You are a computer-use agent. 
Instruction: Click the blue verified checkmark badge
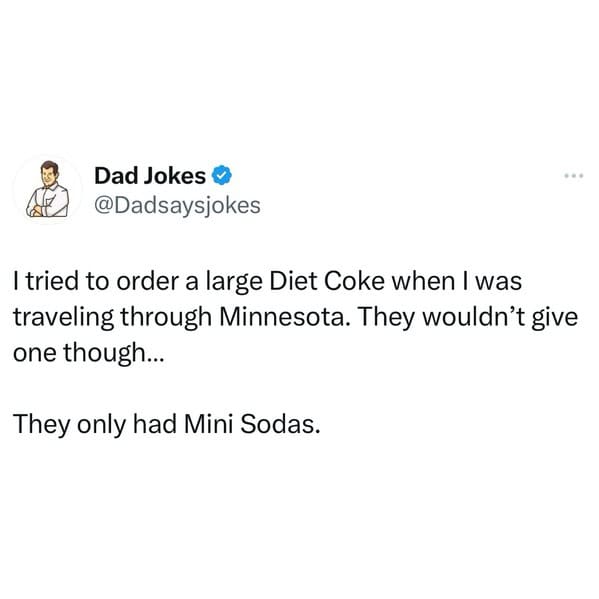(222, 176)
